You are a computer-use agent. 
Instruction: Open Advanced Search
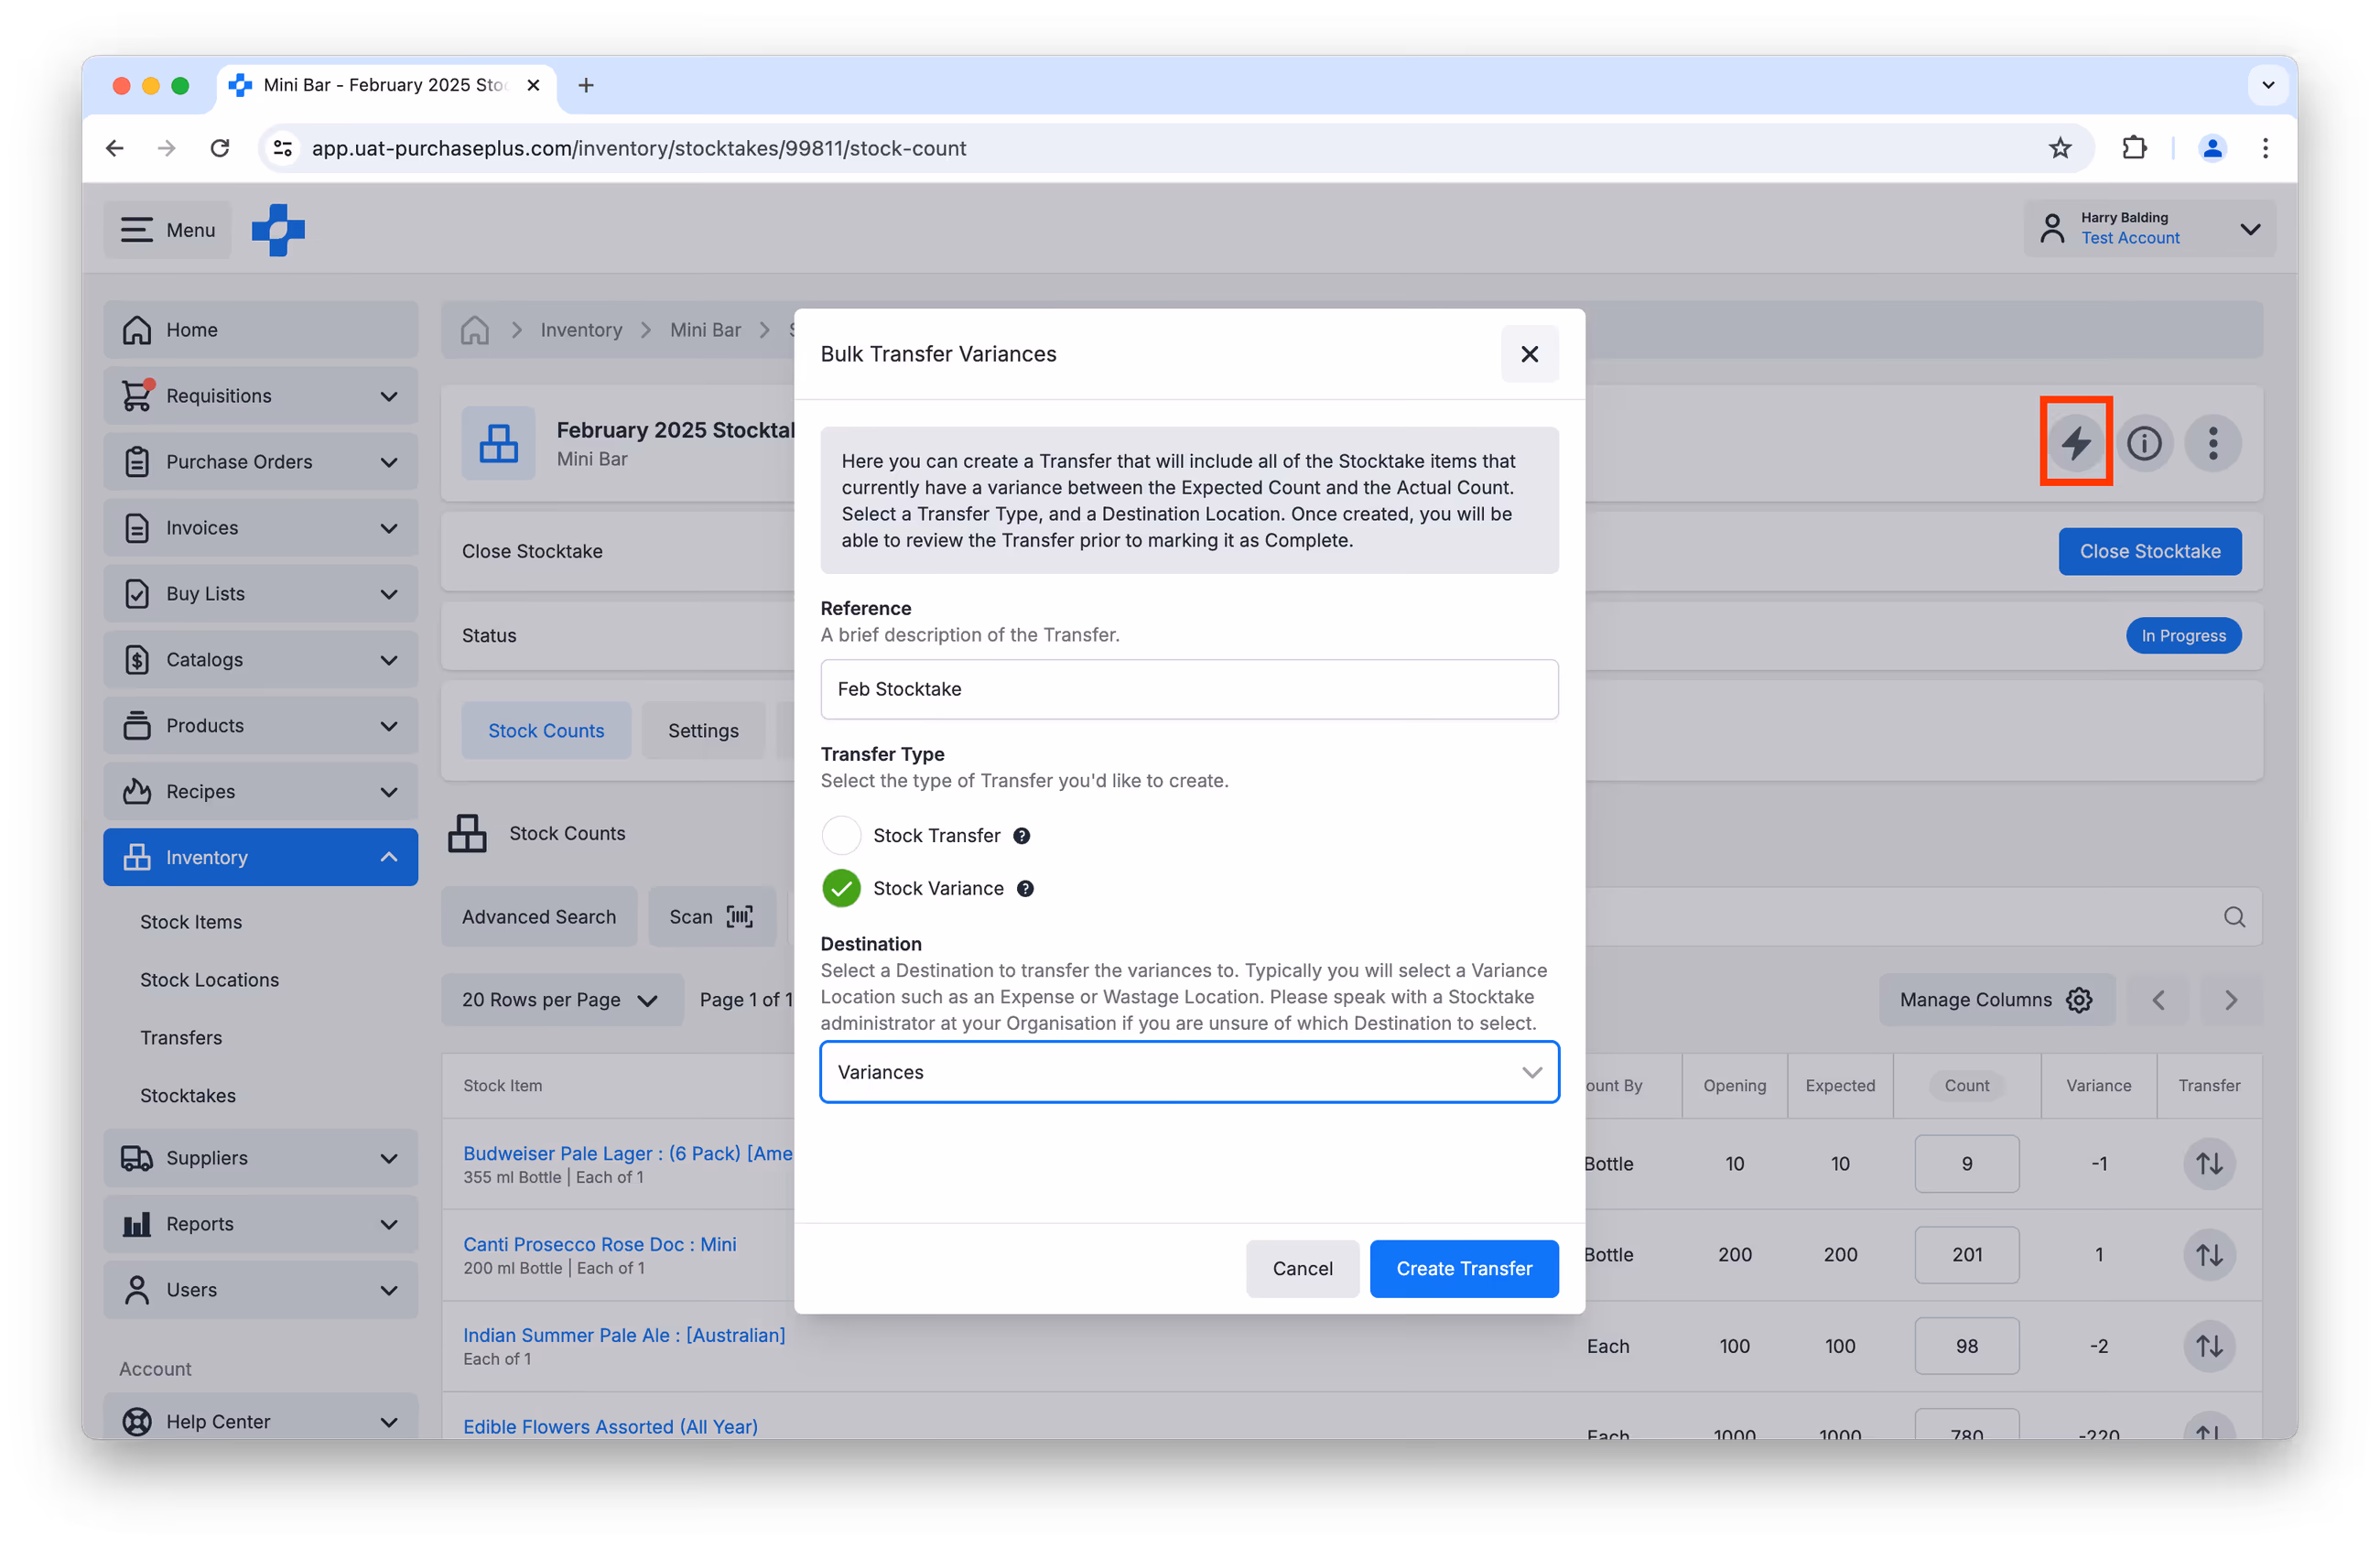click(539, 917)
